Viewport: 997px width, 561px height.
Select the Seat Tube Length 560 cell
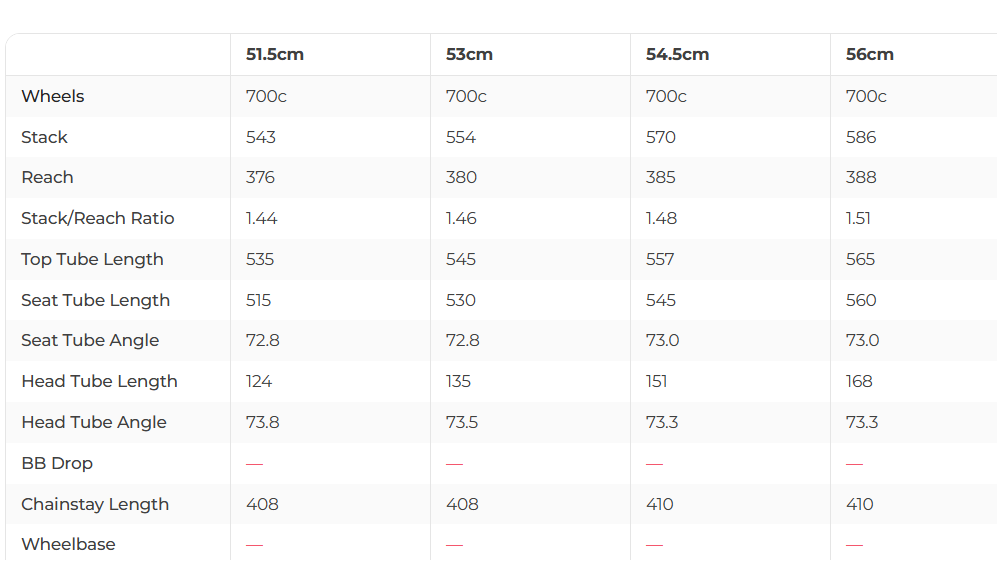coord(861,301)
